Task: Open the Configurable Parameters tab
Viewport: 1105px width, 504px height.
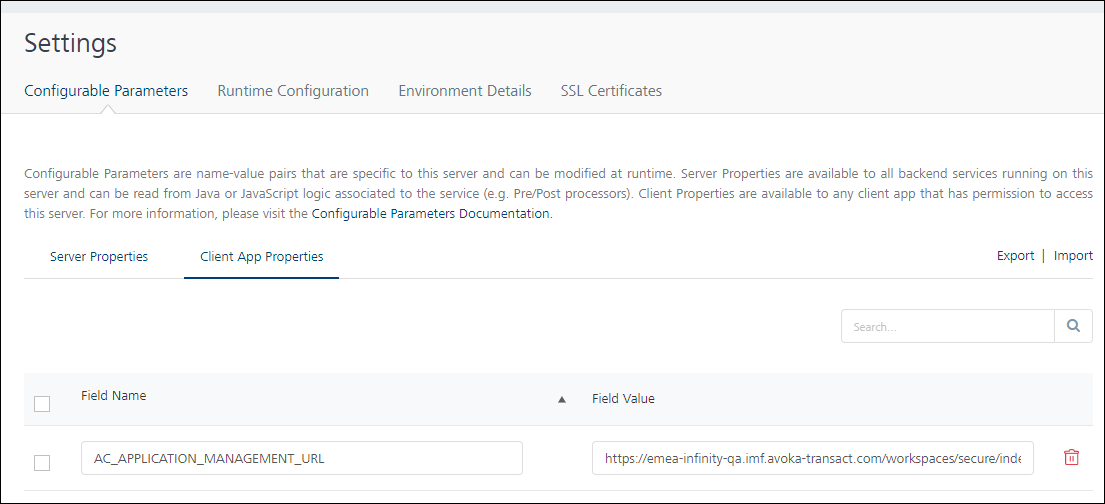Action: click(x=106, y=91)
